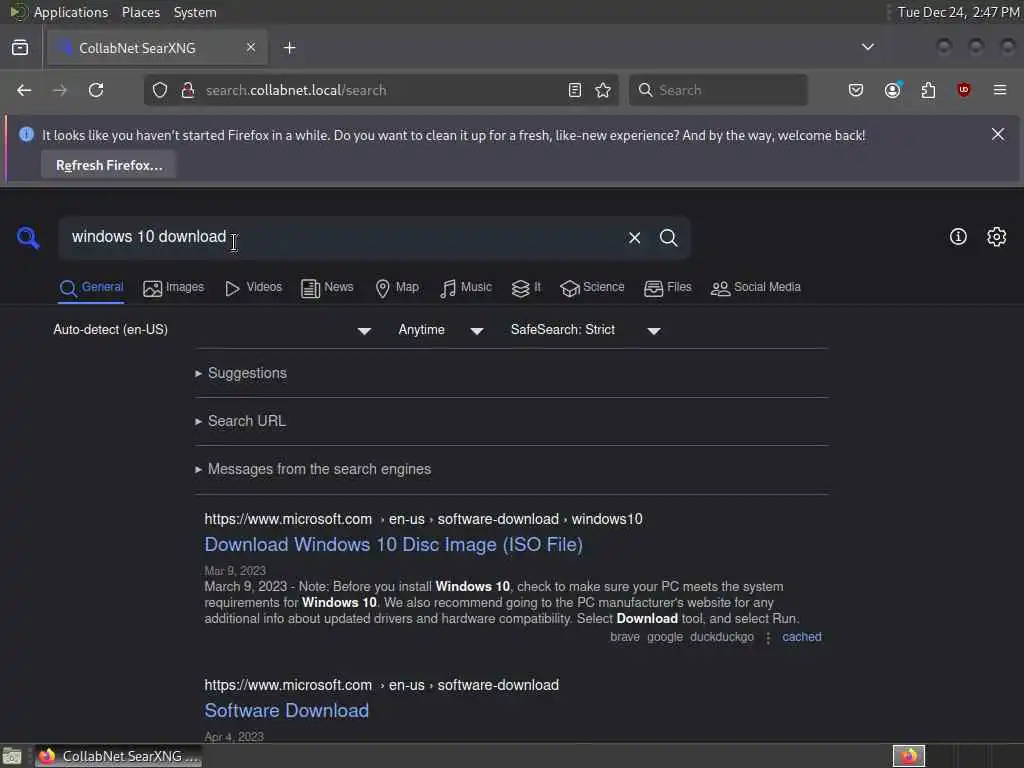Open a new tab with plus icon
1024x768 pixels.
(290, 48)
